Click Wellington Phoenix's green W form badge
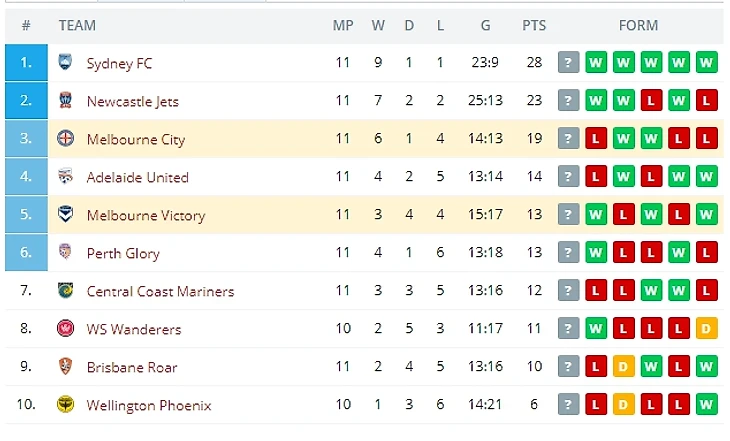Viewport: 730px width, 441px height. pyautogui.click(x=707, y=405)
